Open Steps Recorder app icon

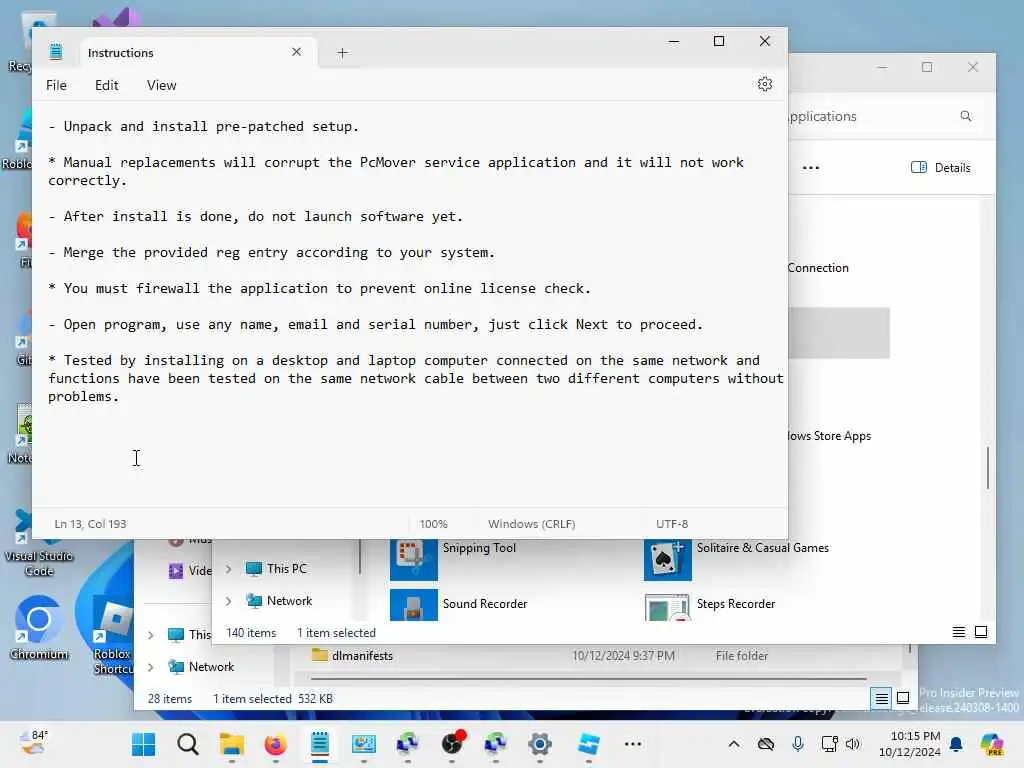point(667,606)
